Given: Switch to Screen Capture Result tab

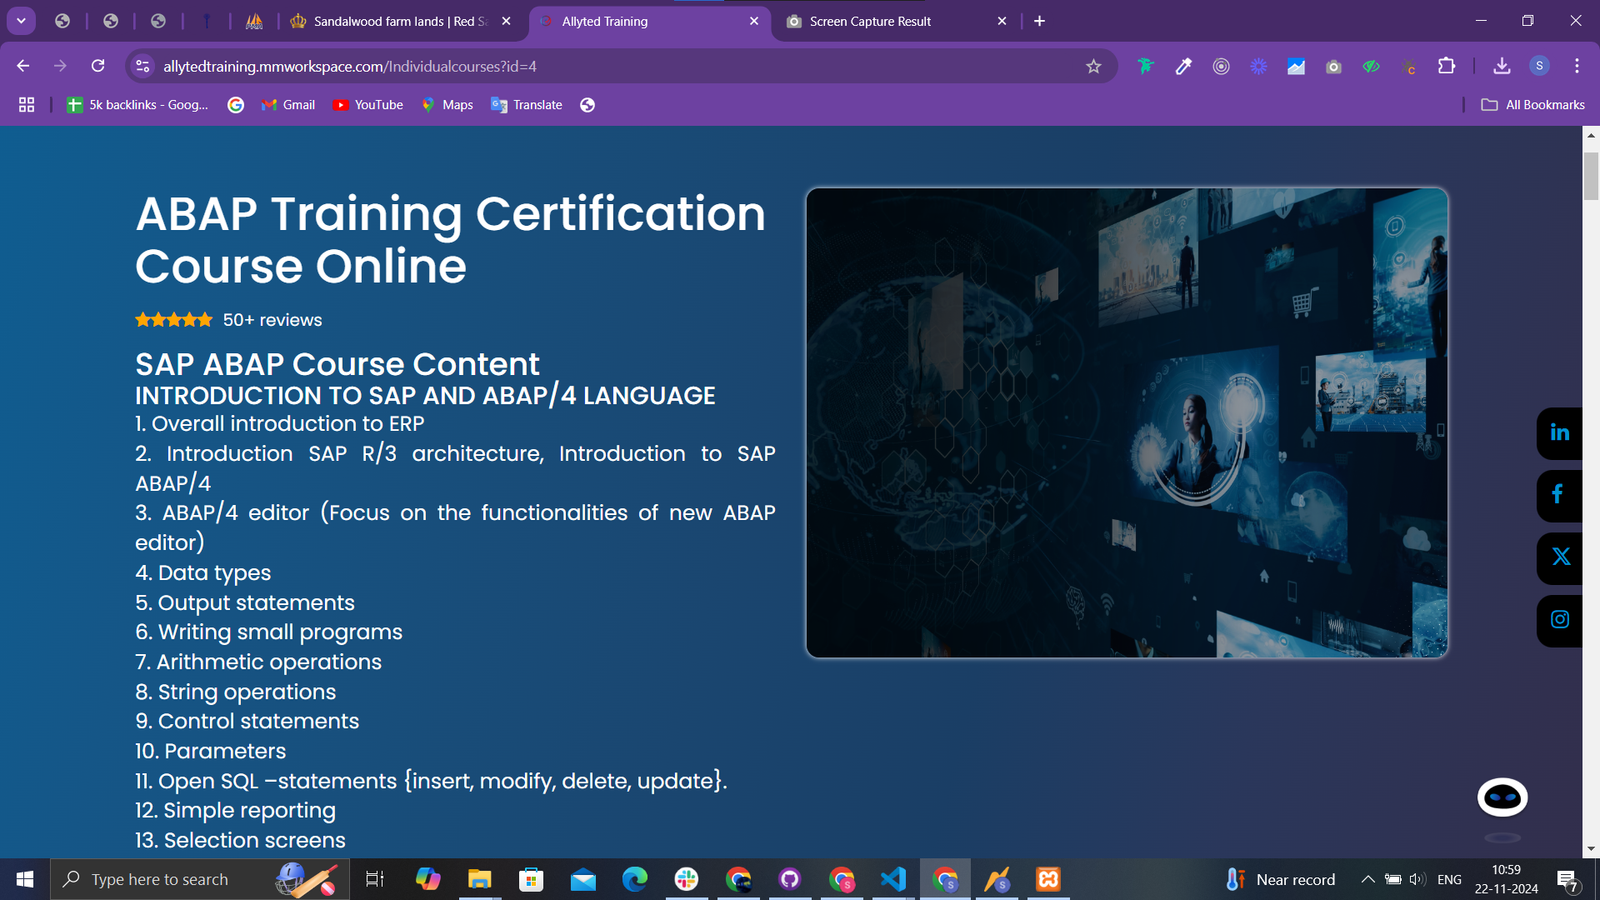Looking at the screenshot, I should [897, 21].
